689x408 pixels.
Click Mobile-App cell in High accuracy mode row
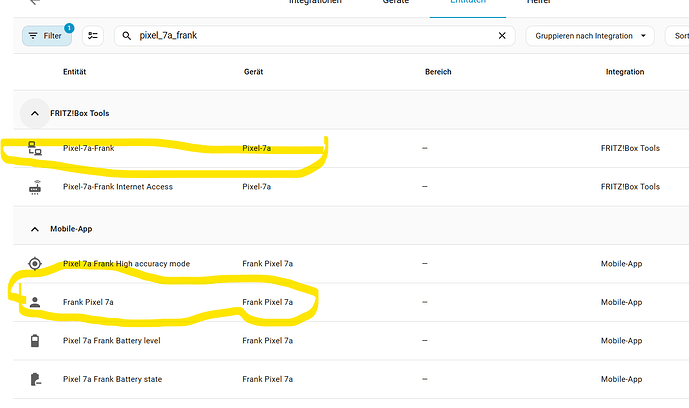[x=621, y=264]
